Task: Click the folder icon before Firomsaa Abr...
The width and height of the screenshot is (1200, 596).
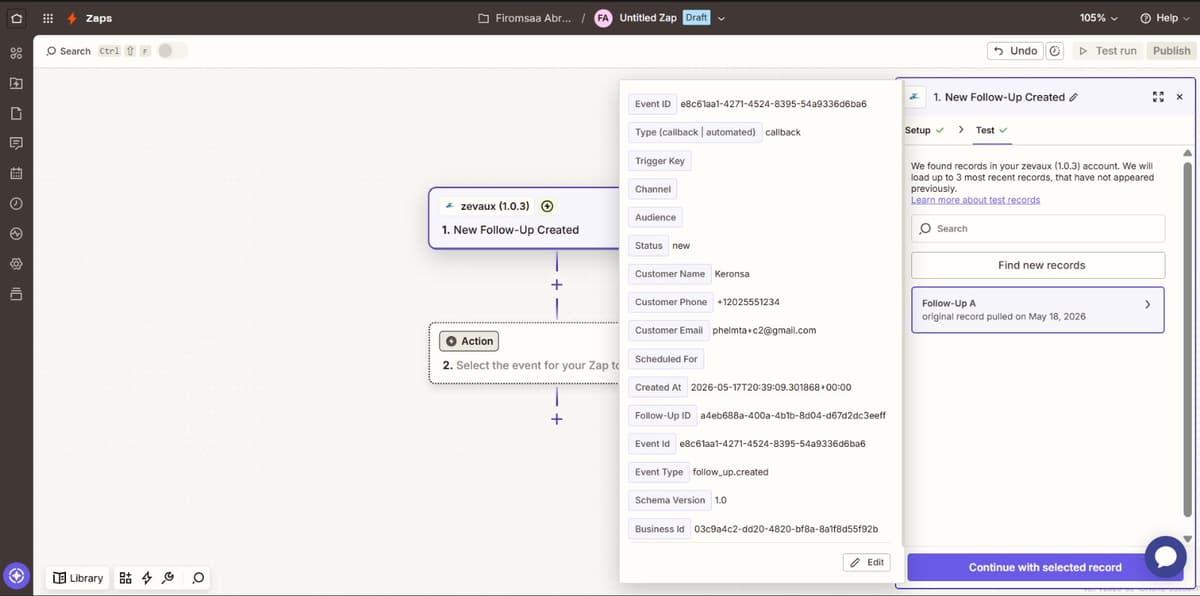Action: (484, 18)
